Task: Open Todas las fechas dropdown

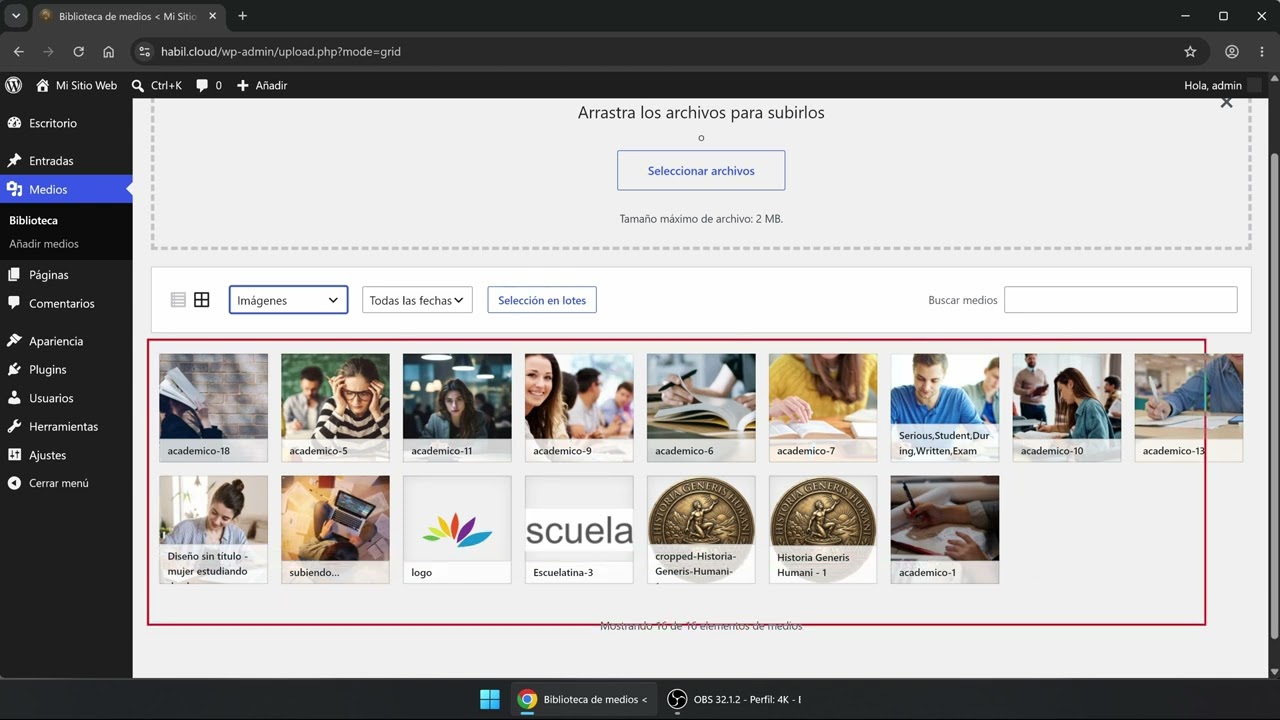Action: click(x=417, y=300)
